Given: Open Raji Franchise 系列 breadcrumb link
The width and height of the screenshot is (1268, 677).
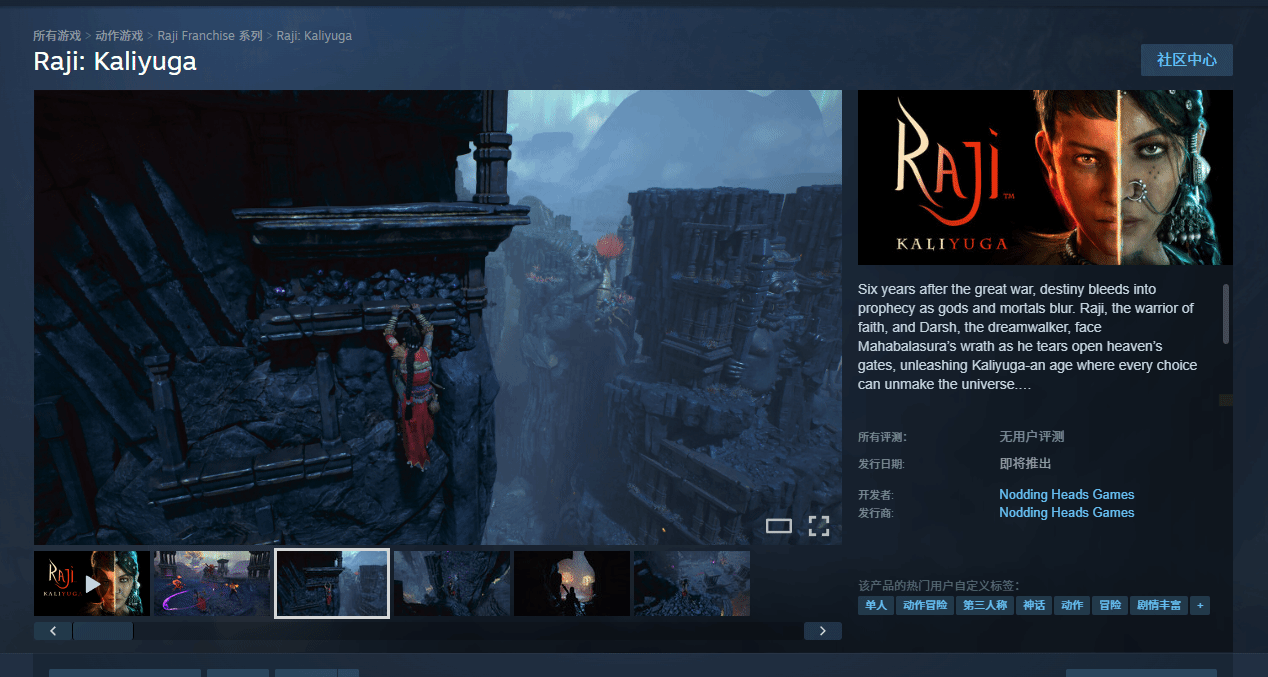Looking at the screenshot, I should 210,36.
